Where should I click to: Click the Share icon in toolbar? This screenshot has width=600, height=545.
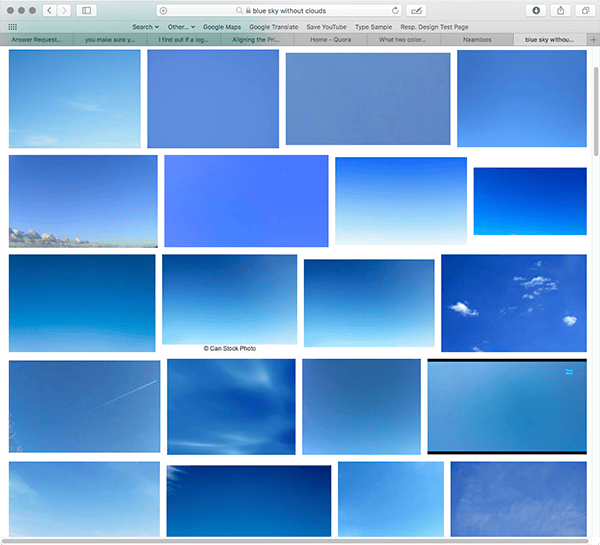(x=561, y=10)
